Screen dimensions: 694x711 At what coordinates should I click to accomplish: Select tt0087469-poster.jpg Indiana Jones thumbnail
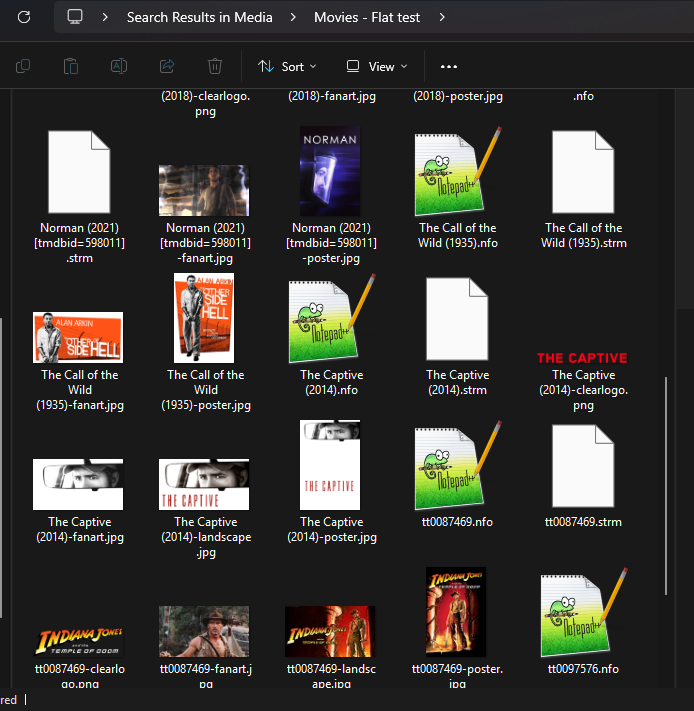point(456,613)
